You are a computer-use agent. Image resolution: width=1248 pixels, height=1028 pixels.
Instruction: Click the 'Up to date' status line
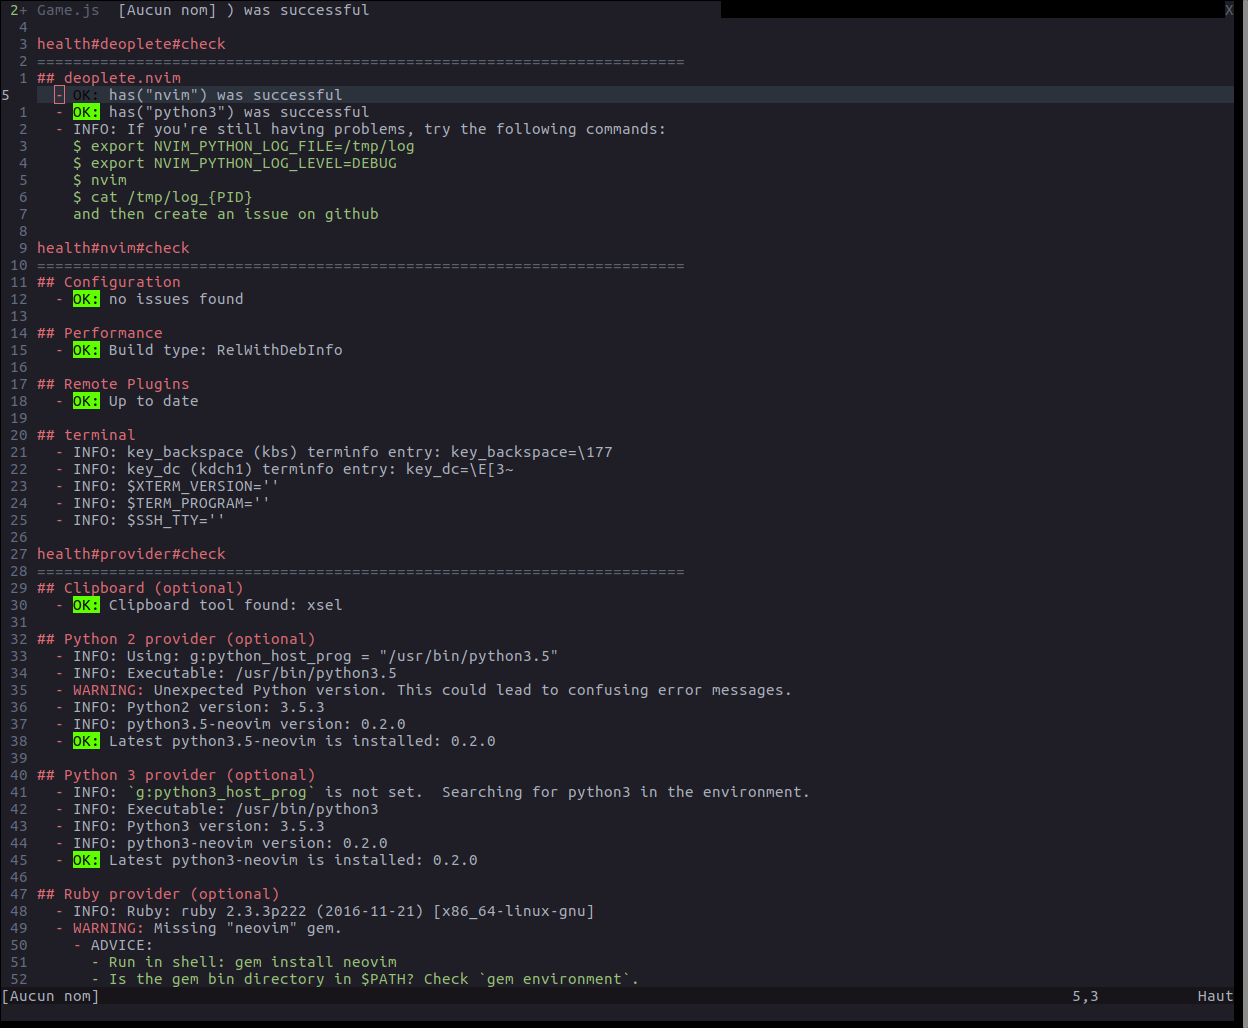pos(127,401)
